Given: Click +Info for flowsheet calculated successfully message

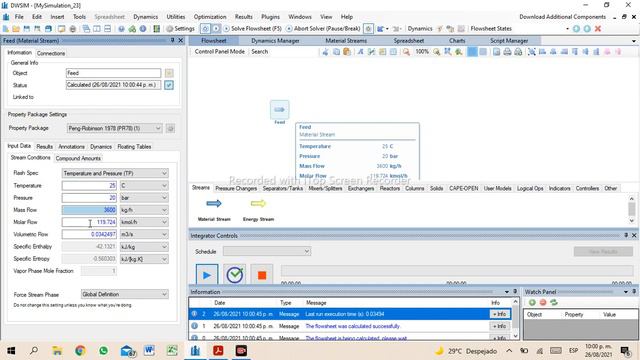Looking at the screenshot, I should point(500,326).
